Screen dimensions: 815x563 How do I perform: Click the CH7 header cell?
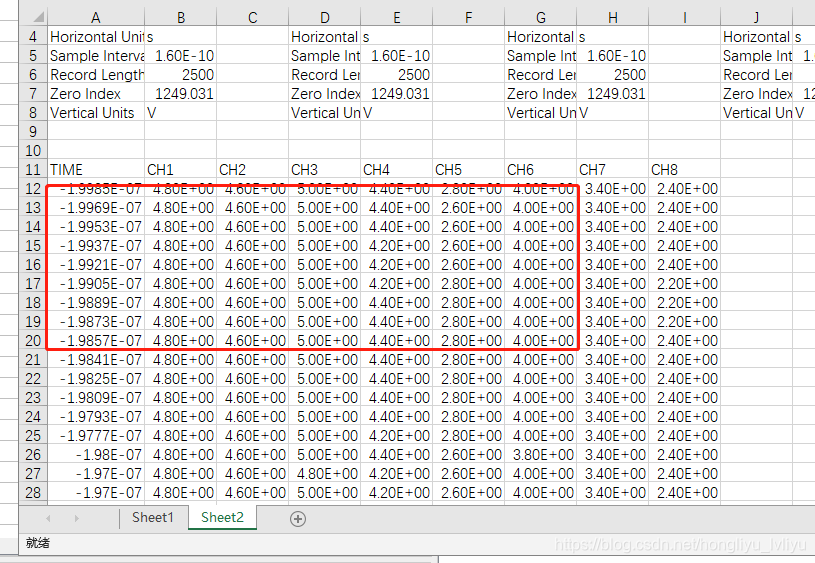click(x=612, y=169)
